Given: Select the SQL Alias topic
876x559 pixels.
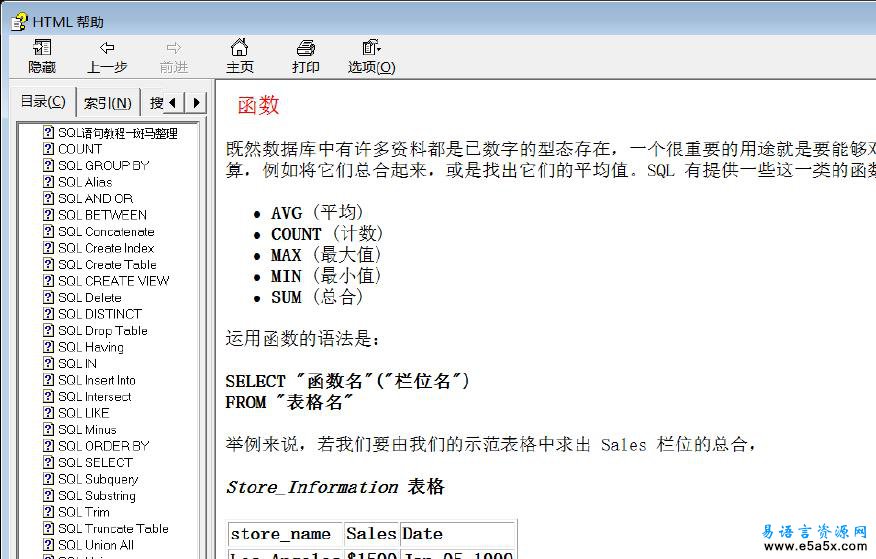Looking at the screenshot, I should click(85, 182).
